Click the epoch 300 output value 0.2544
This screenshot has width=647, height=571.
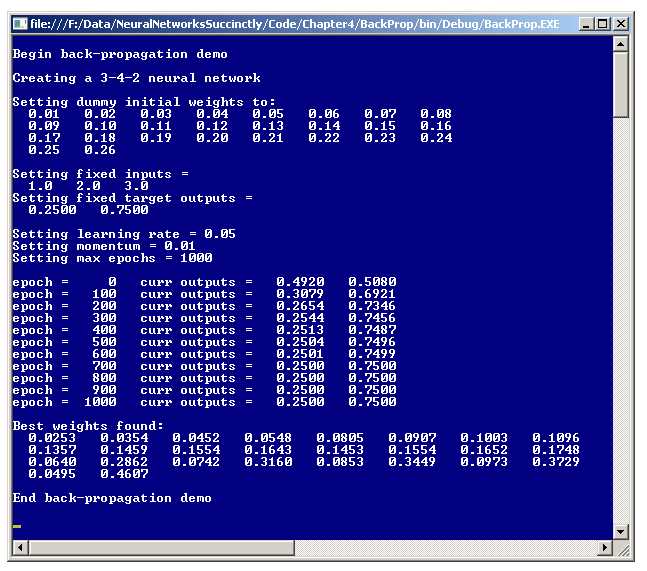point(300,318)
